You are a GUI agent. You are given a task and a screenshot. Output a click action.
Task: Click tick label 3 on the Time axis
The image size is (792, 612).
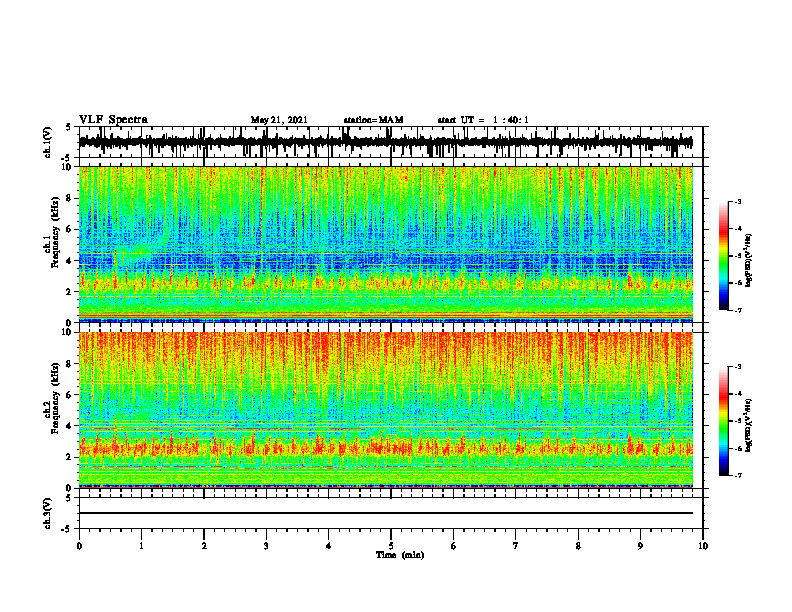pos(266,546)
